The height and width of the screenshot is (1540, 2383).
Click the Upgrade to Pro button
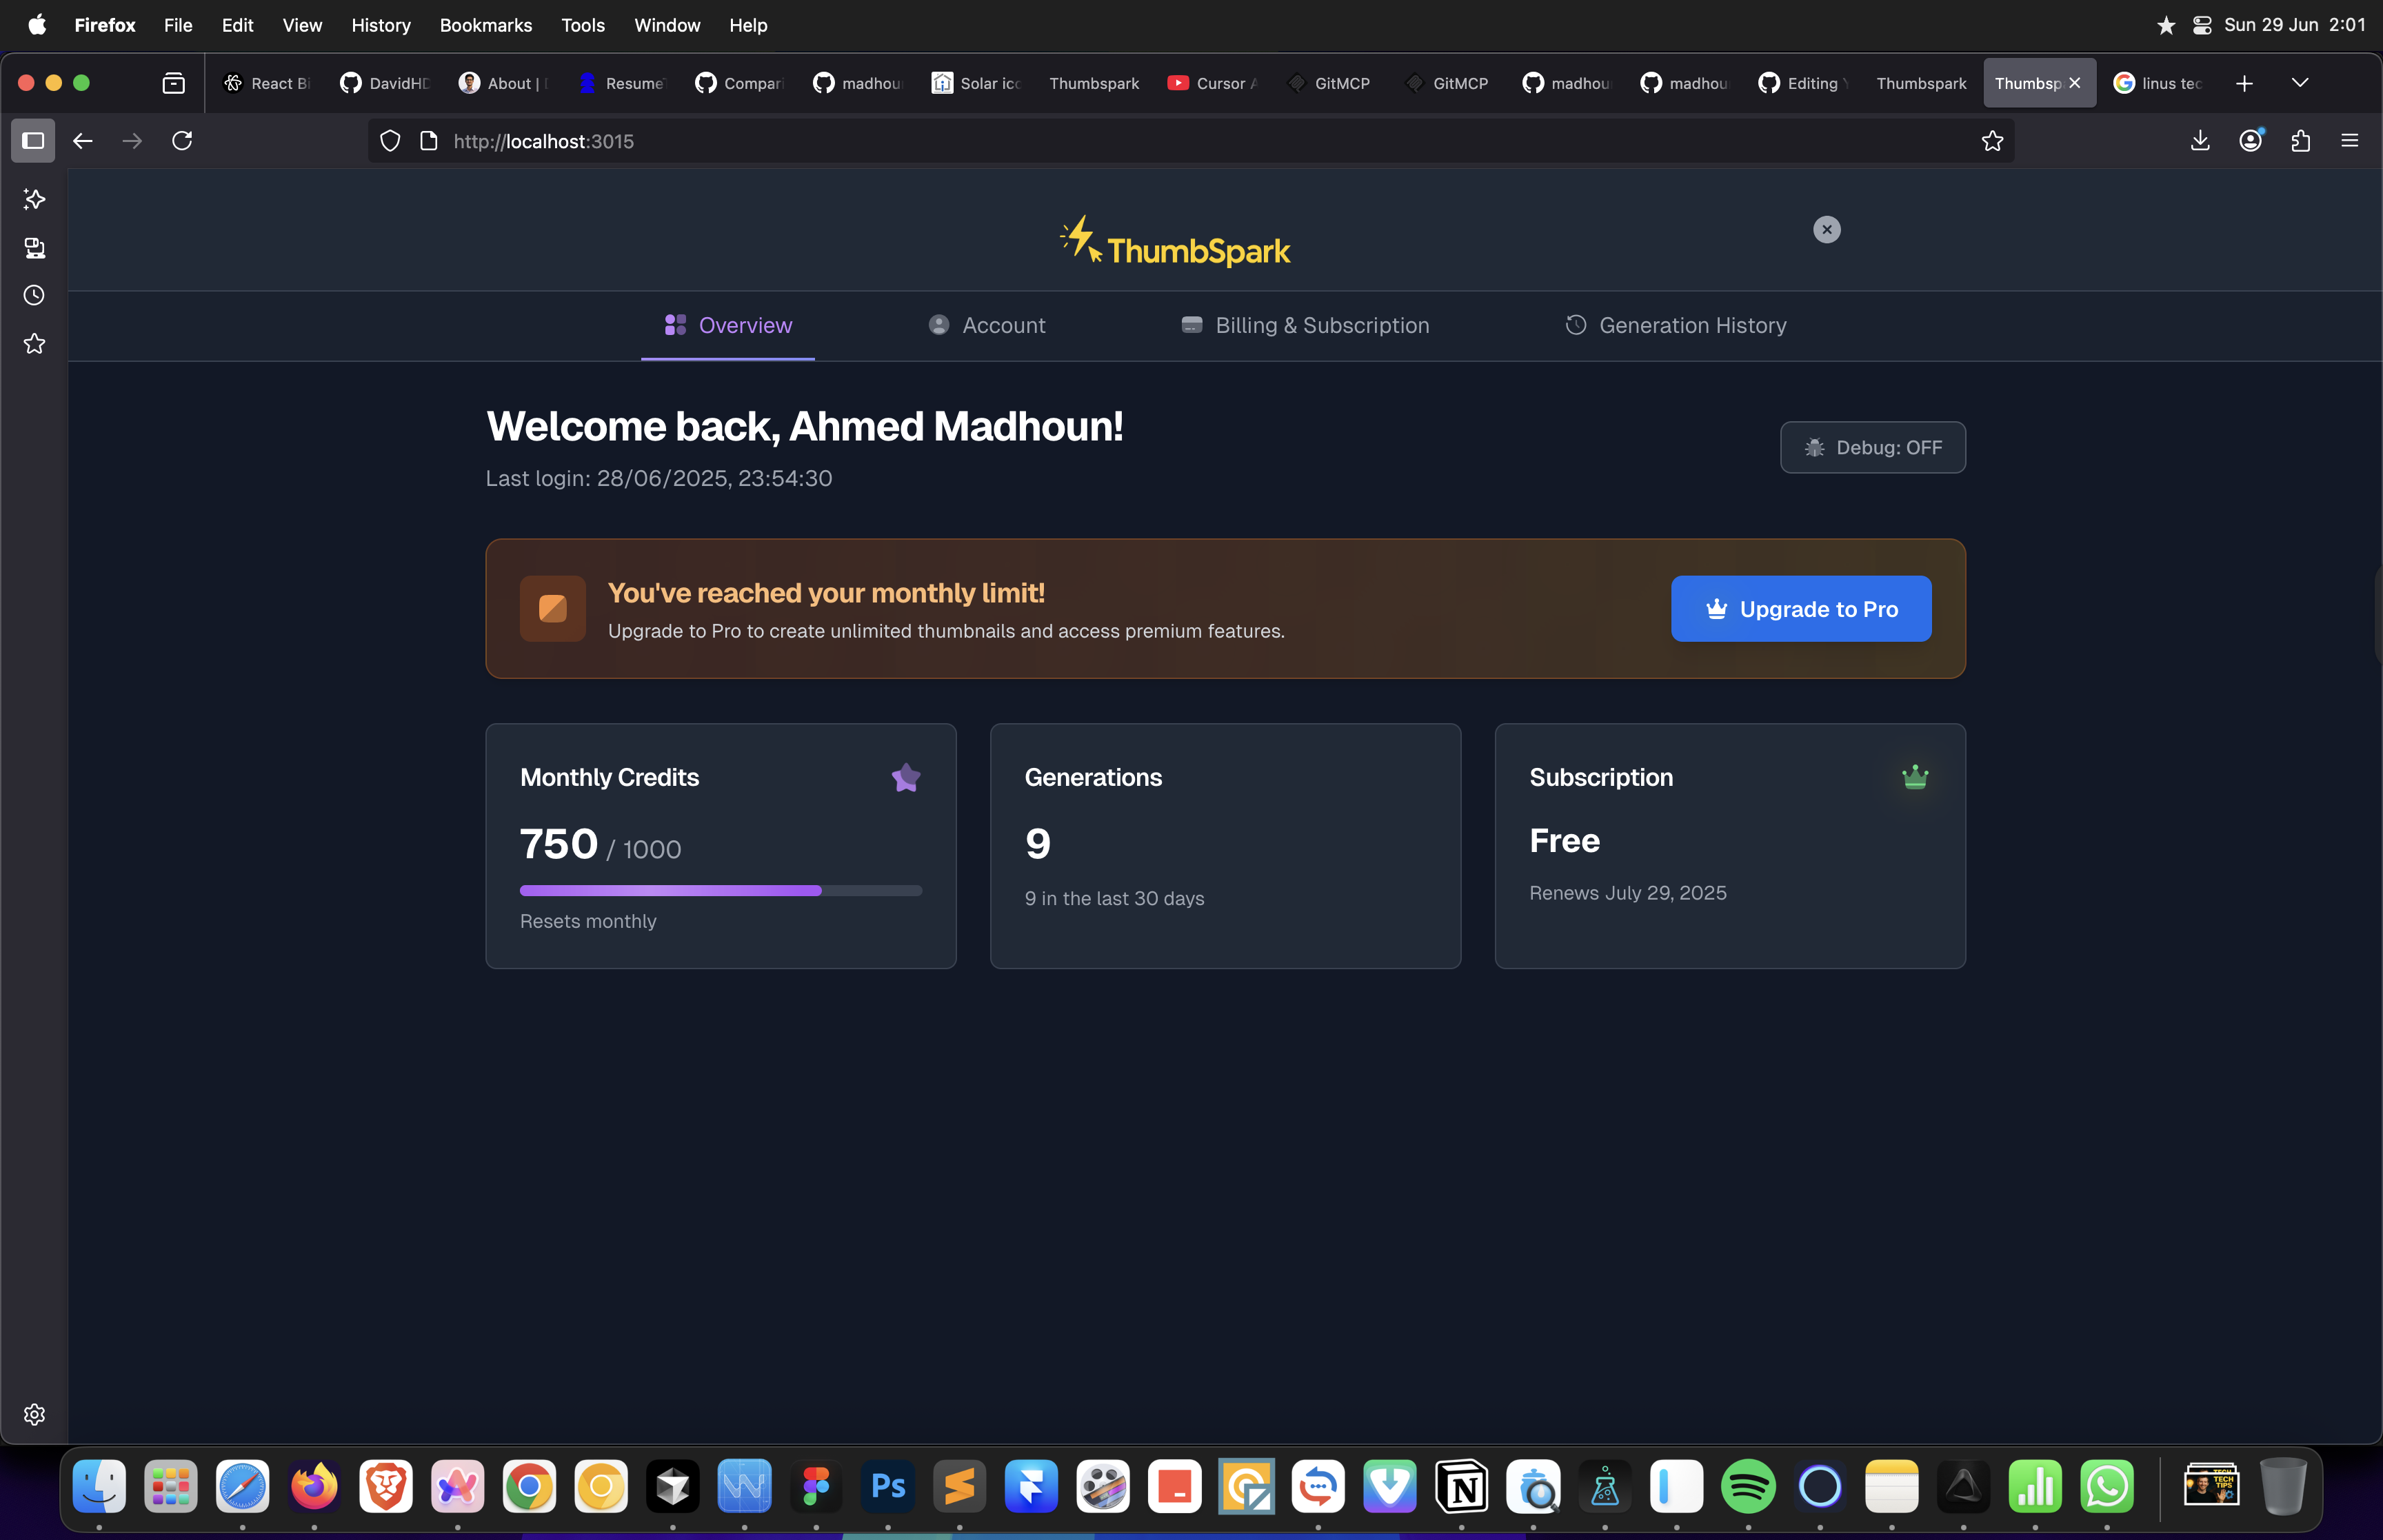[x=1800, y=609]
